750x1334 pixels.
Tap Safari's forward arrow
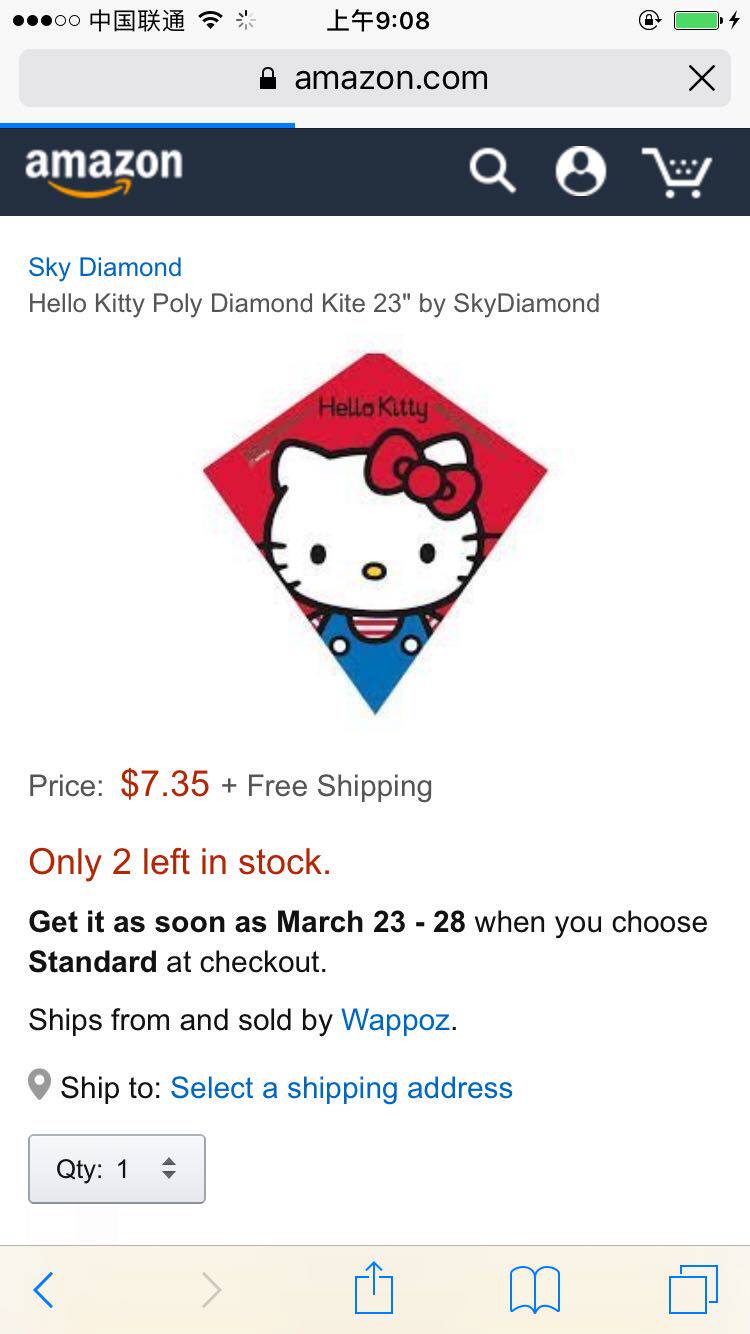click(x=211, y=1290)
